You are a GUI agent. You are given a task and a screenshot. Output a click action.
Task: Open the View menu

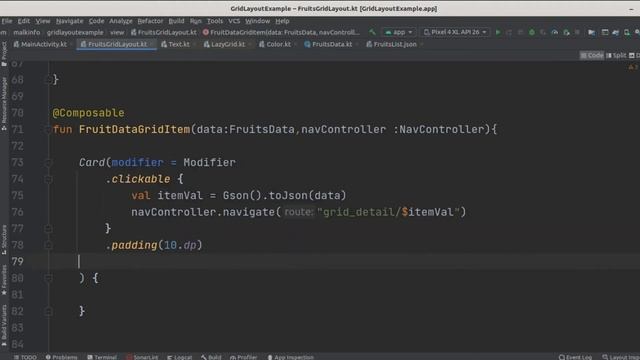(42, 21)
